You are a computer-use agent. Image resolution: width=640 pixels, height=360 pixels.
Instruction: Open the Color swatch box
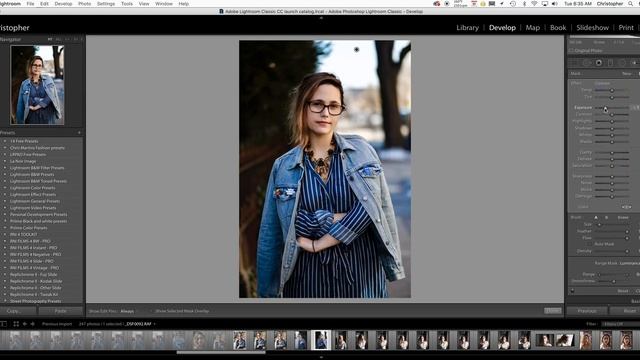pyautogui.click(x=626, y=207)
